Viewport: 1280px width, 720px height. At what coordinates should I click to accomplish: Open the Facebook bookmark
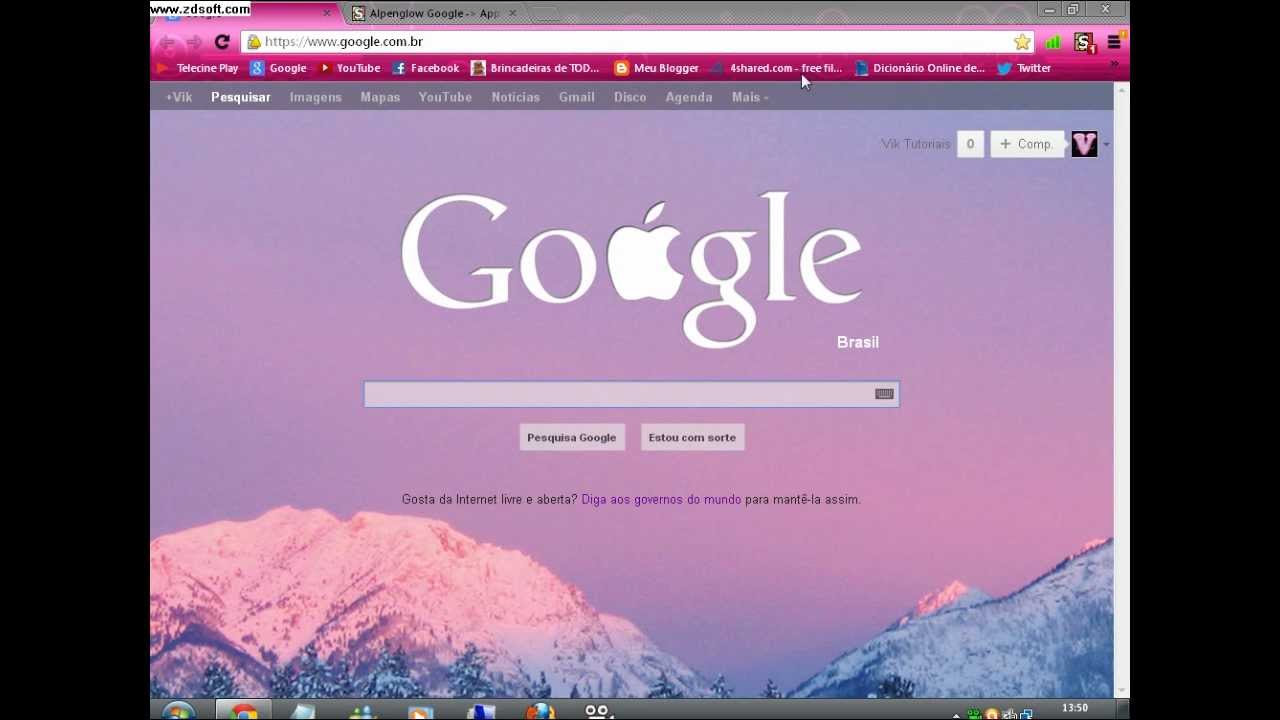(x=425, y=68)
